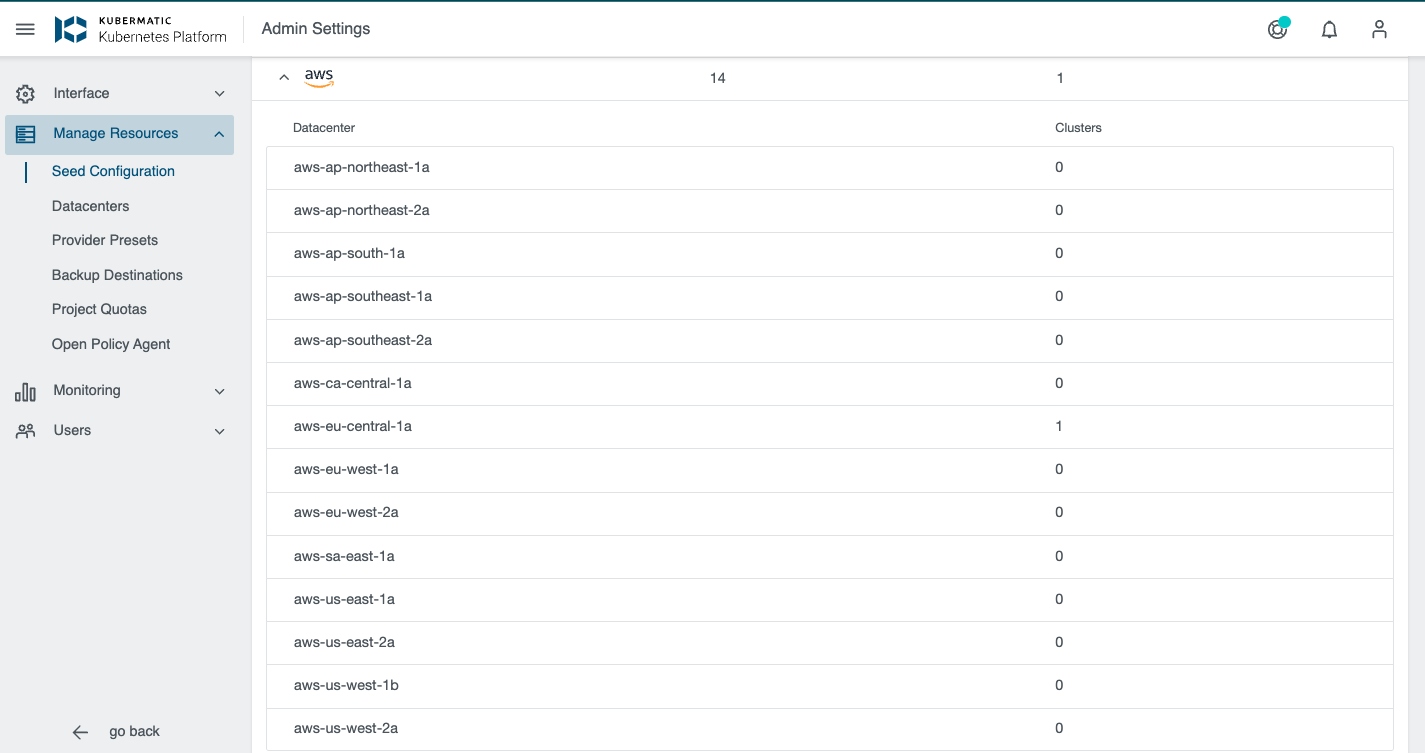Collapse the Manage Resources section
1425x753 pixels.
click(x=219, y=134)
